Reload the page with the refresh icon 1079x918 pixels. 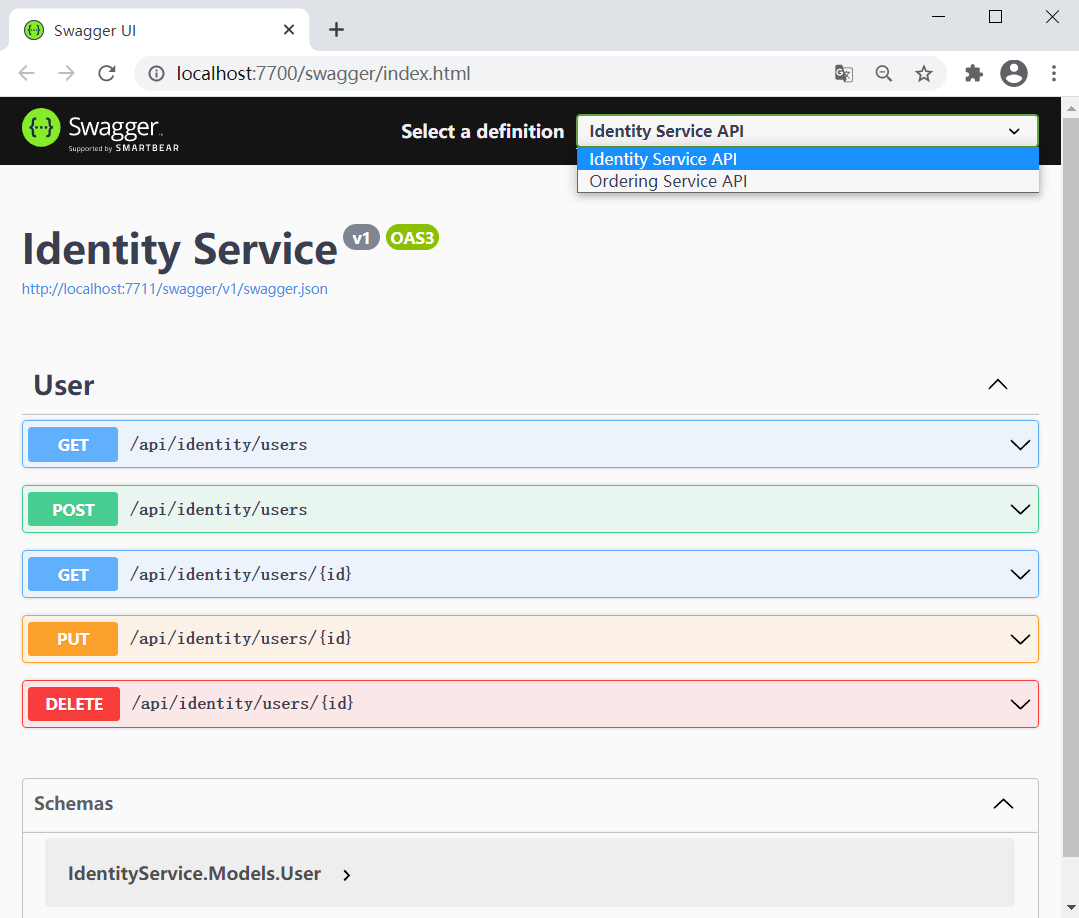(107, 73)
